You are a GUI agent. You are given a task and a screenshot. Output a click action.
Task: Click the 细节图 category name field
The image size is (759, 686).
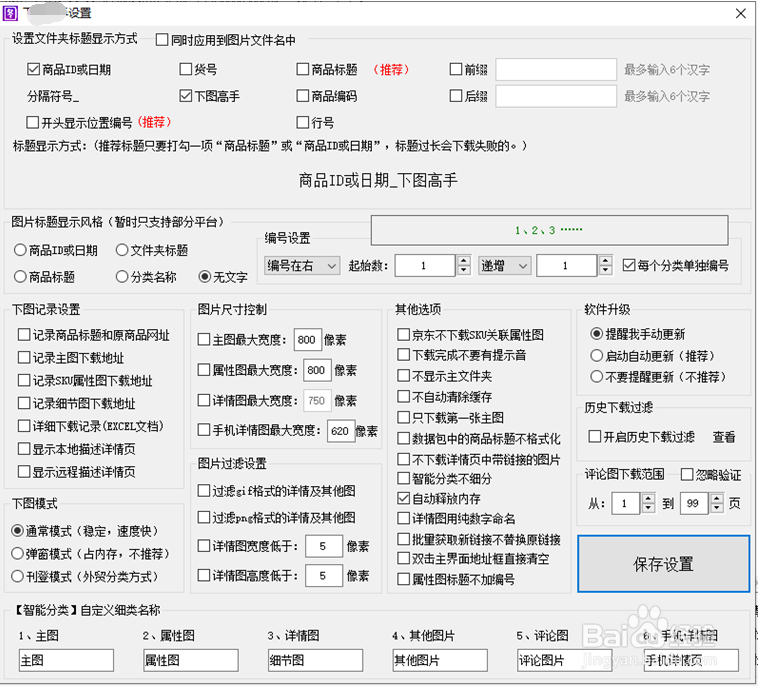(x=315, y=660)
